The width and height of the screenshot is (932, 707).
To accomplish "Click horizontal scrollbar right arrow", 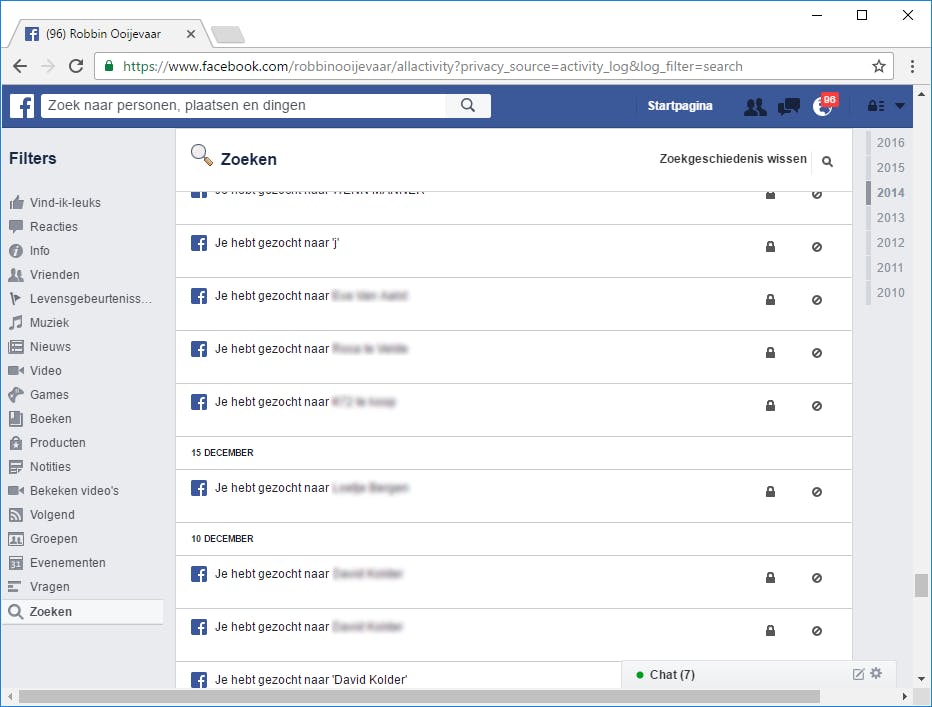I will pos(905,696).
